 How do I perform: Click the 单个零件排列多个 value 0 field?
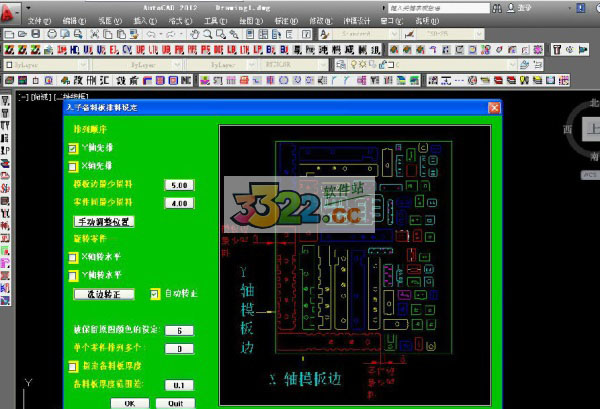(179, 349)
